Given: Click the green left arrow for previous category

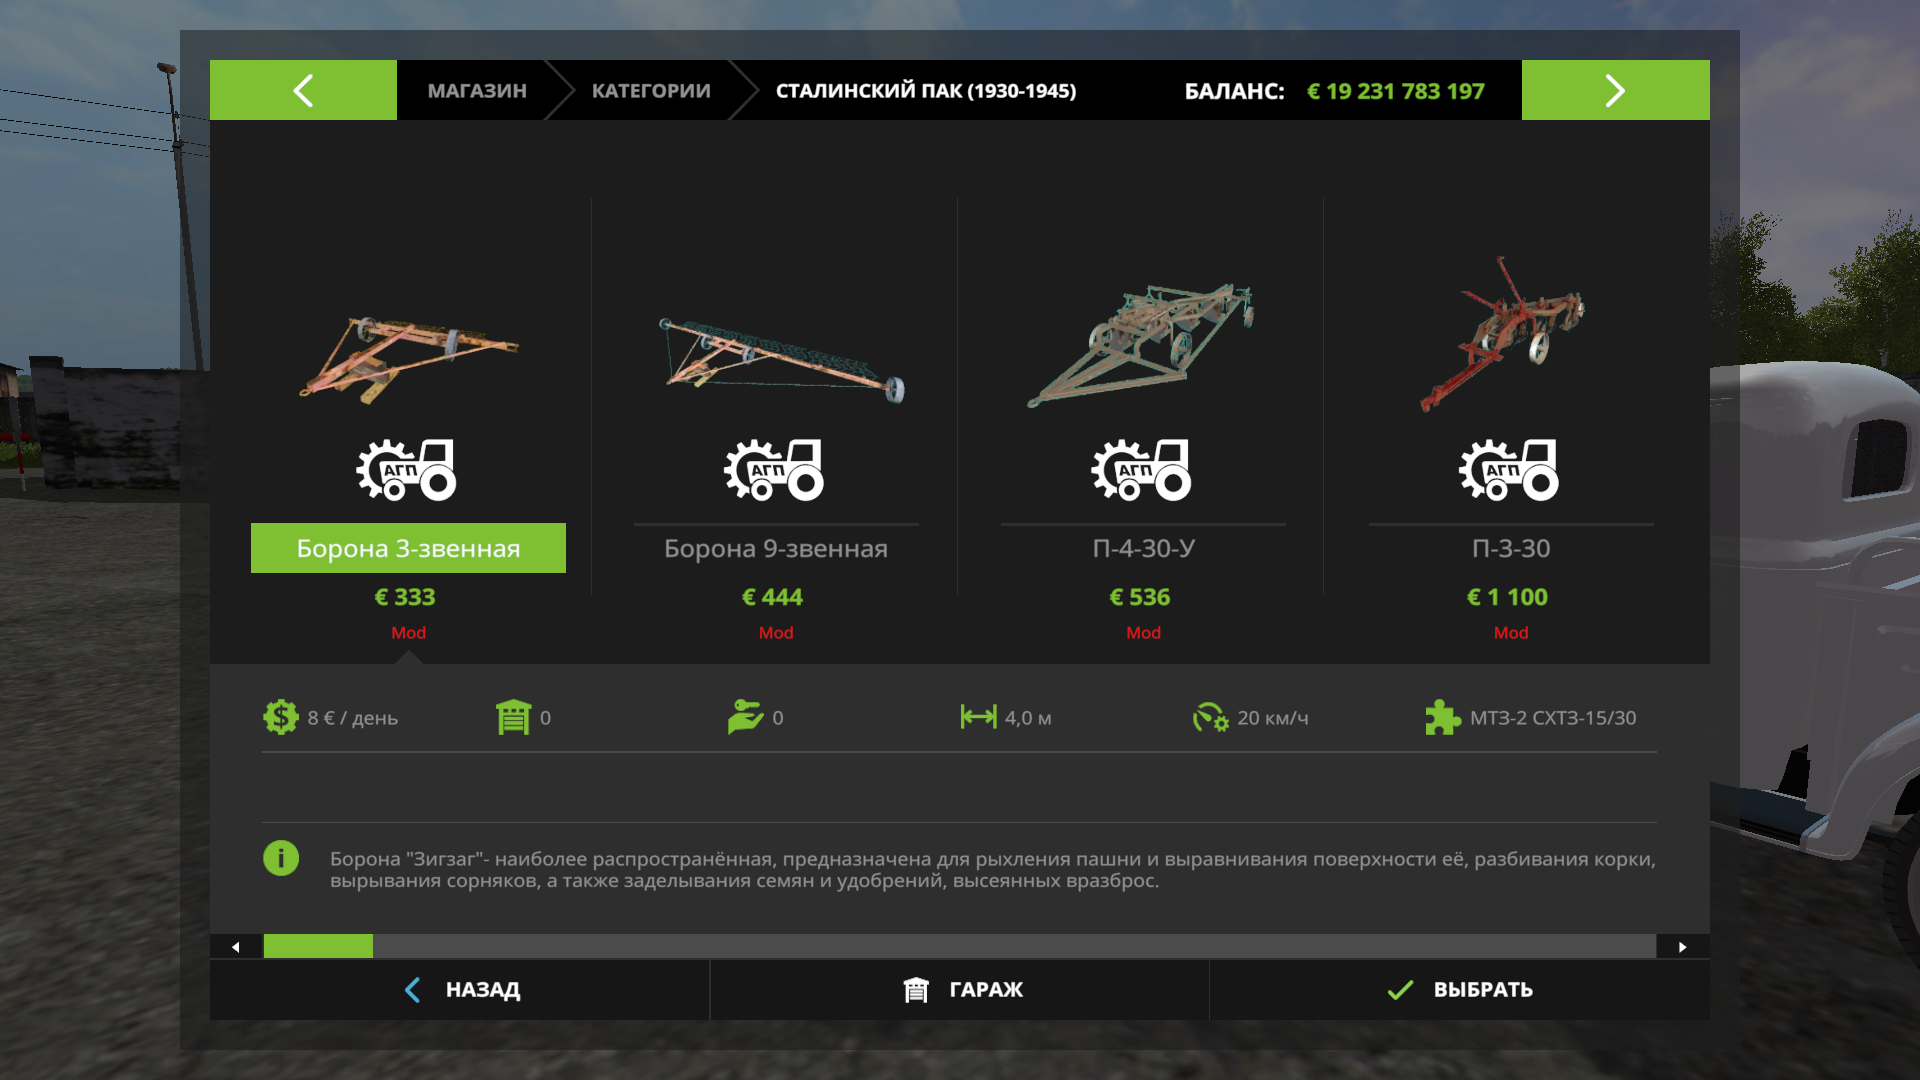Looking at the screenshot, I should (x=303, y=90).
